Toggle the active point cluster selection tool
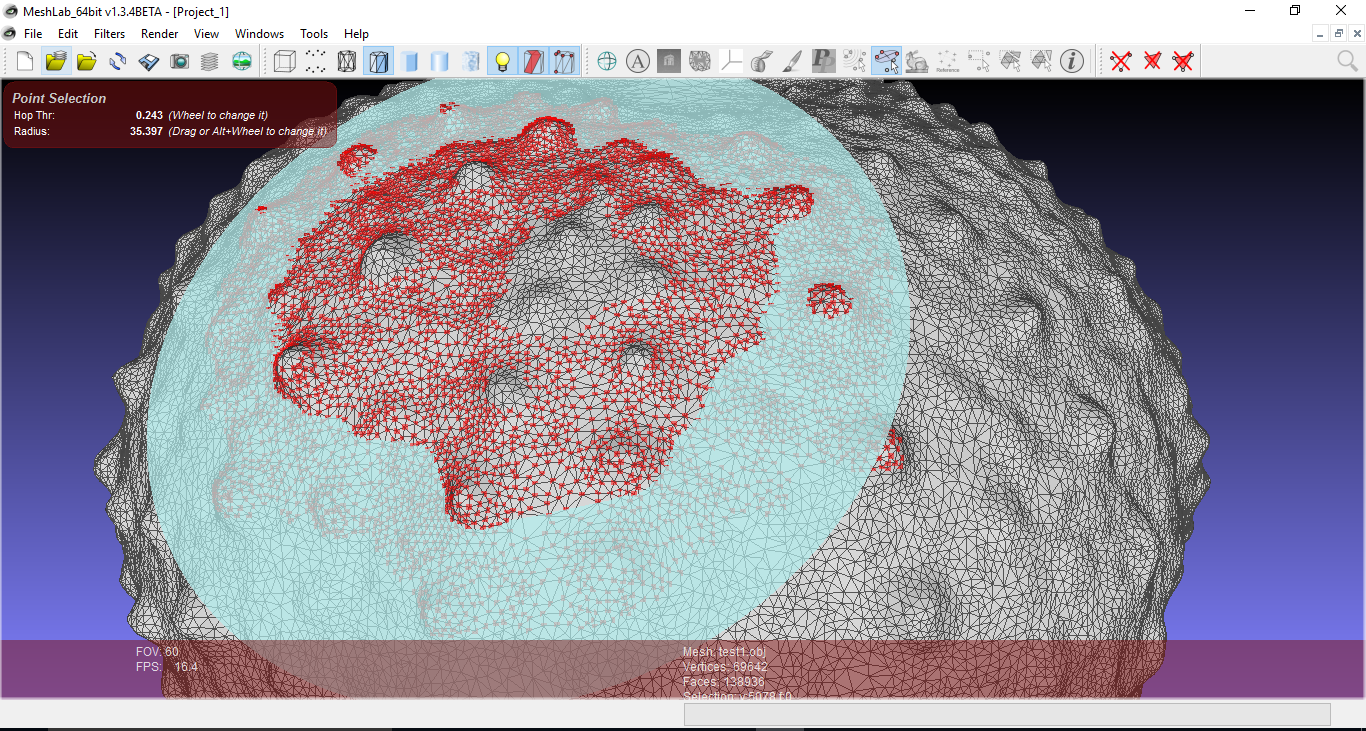The height and width of the screenshot is (731, 1366). click(x=886, y=61)
